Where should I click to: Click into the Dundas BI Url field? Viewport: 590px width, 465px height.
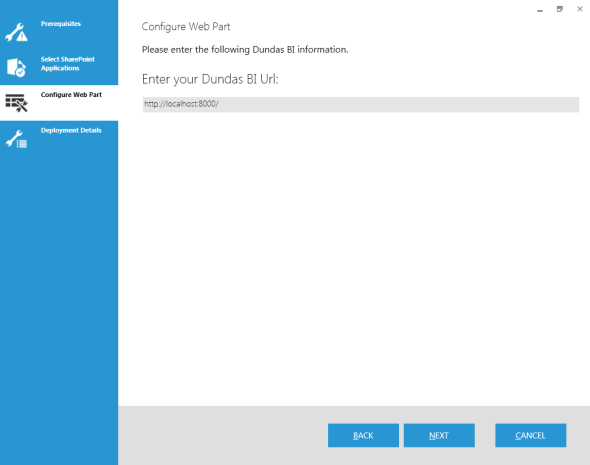tap(360, 104)
